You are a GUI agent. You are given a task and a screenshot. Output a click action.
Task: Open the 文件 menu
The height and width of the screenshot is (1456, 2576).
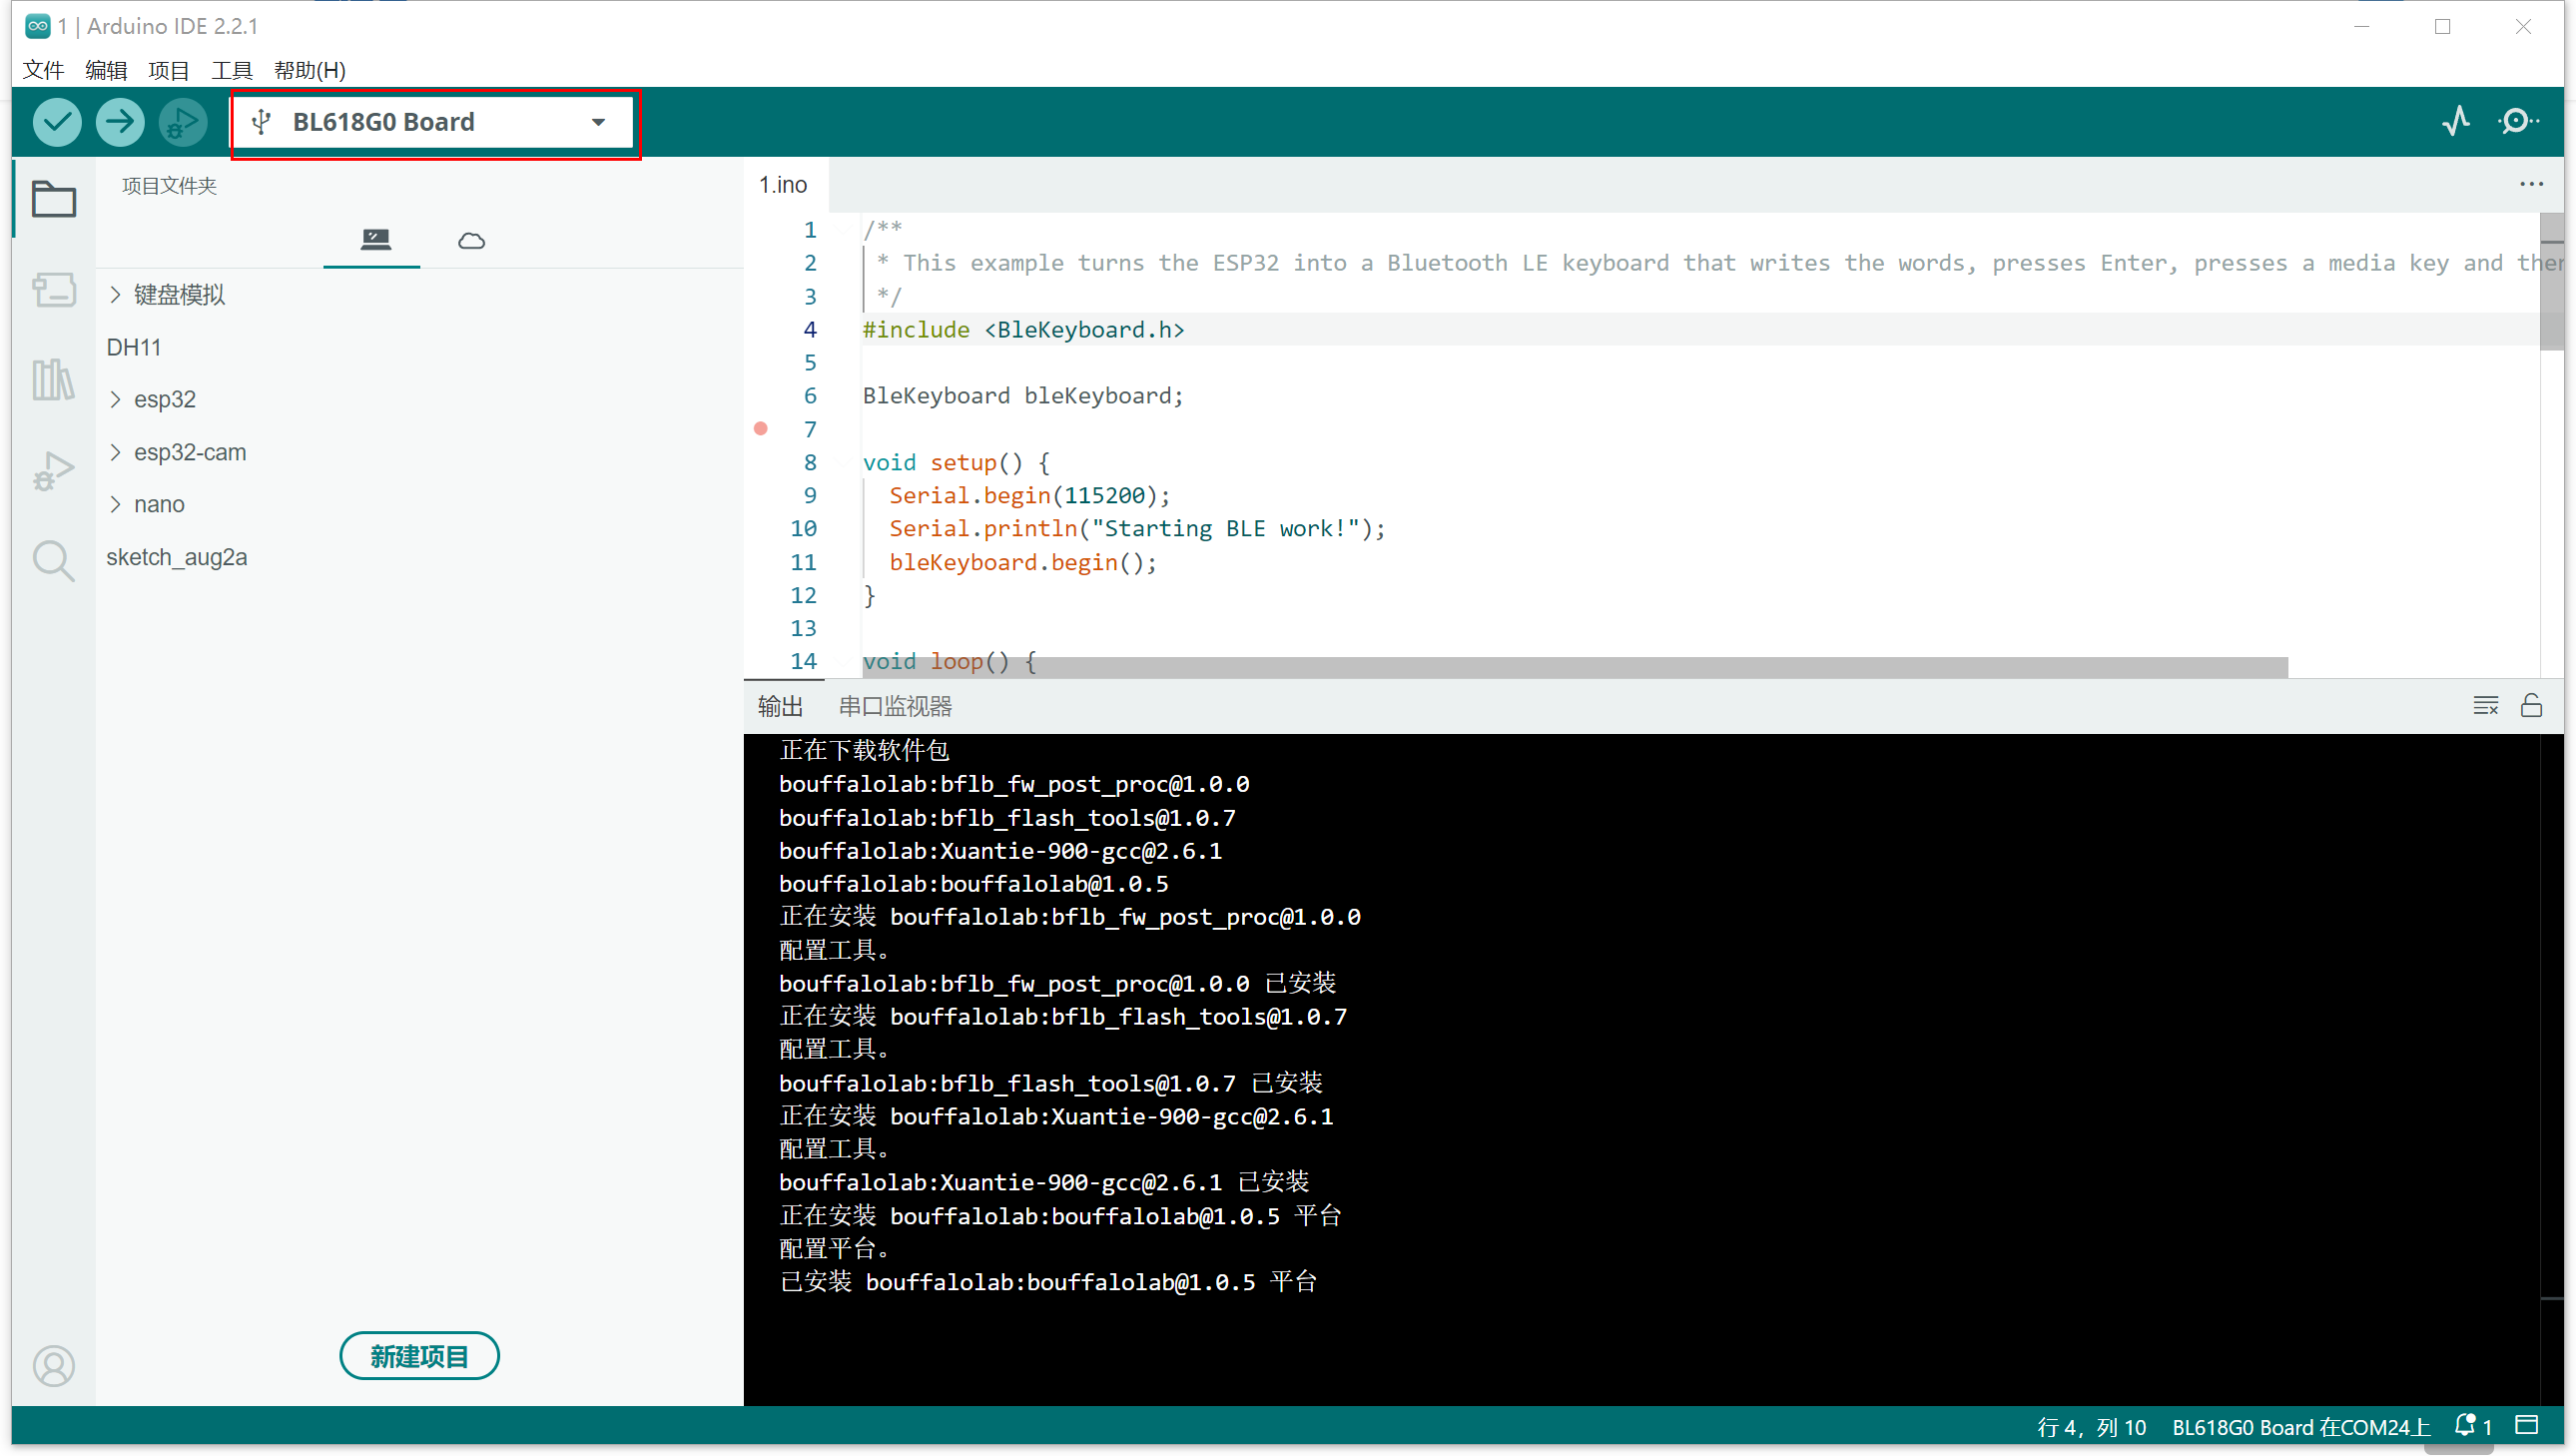[x=43, y=70]
